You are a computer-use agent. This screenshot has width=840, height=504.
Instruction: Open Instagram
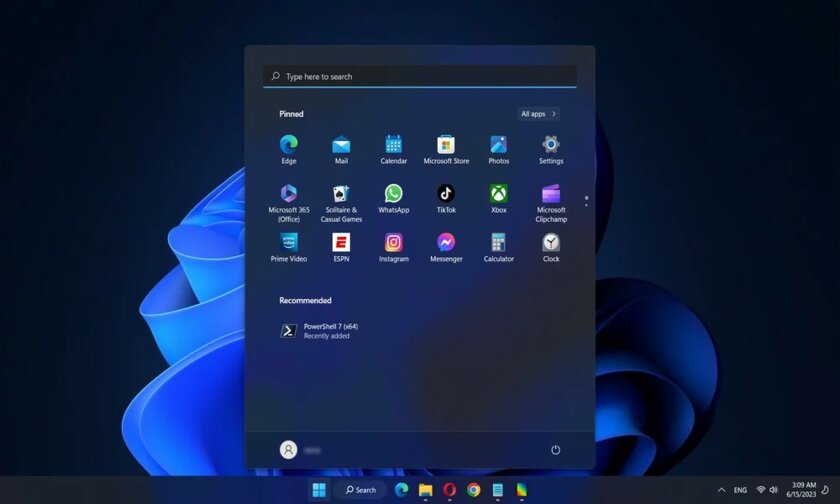pyautogui.click(x=394, y=247)
